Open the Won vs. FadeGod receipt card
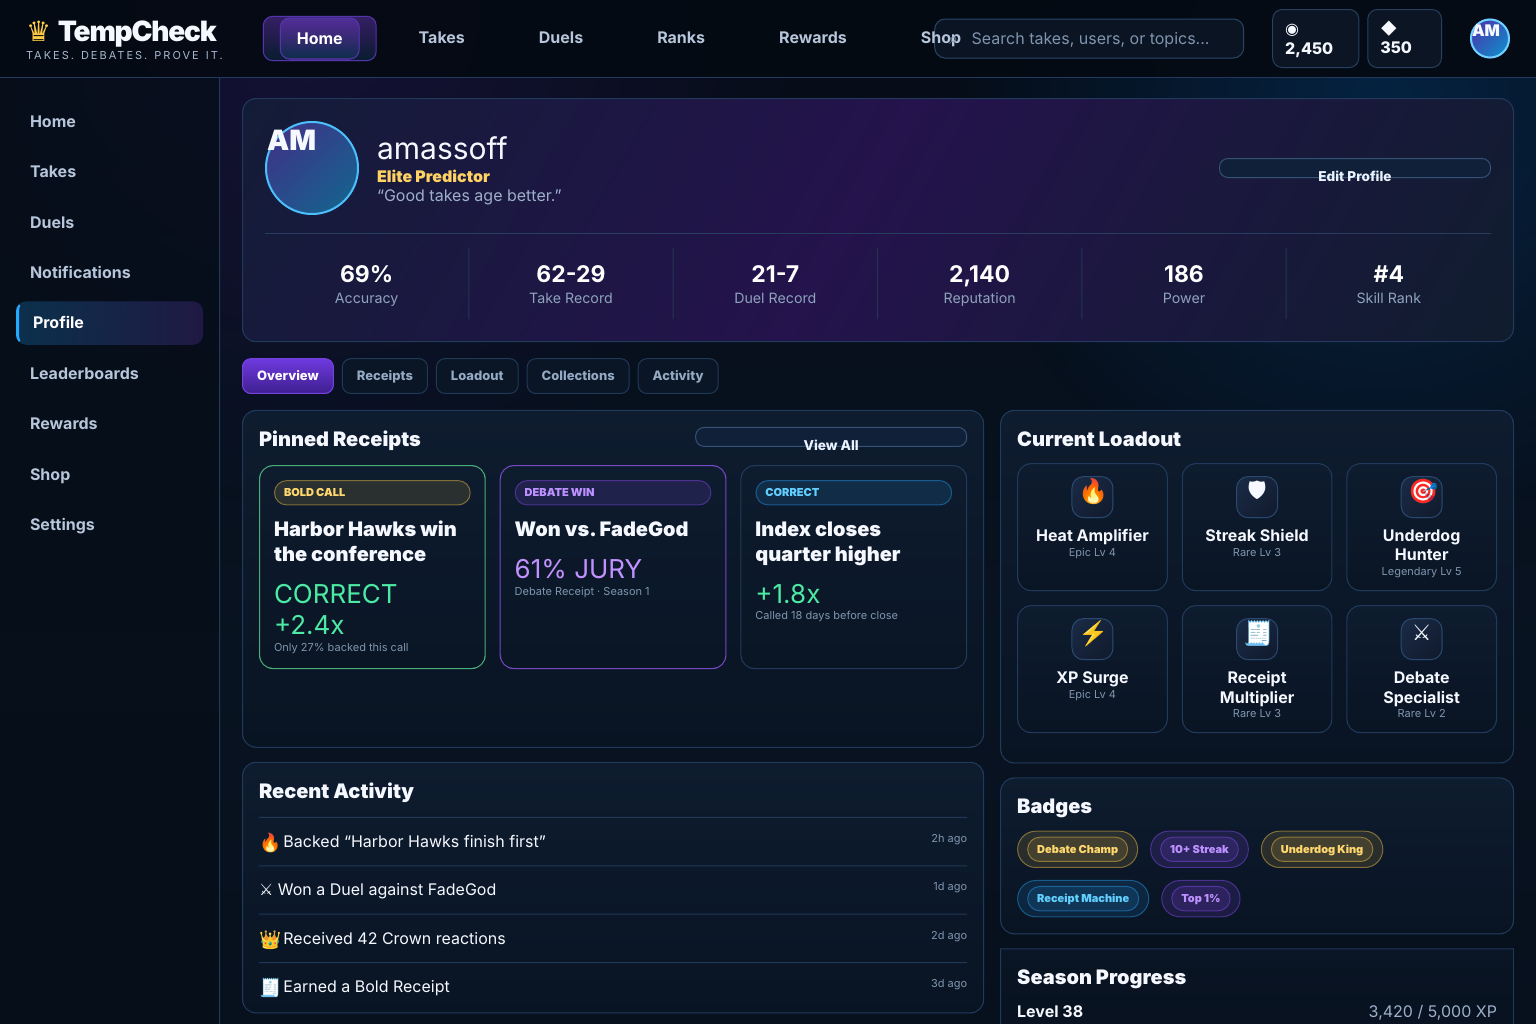1536x1024 pixels. tap(613, 567)
